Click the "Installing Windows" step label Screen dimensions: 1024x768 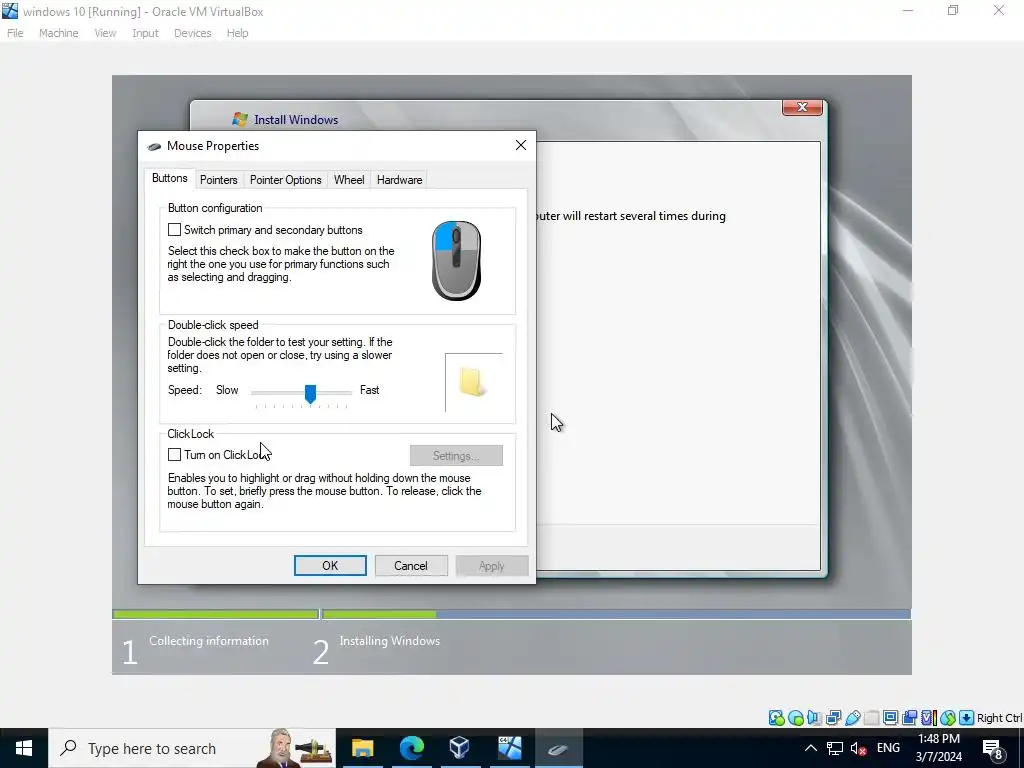pyautogui.click(x=389, y=641)
